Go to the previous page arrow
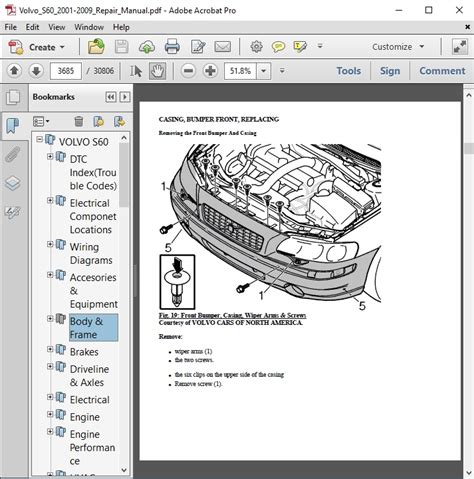Viewport: 474px width, 479px height. tap(14, 71)
